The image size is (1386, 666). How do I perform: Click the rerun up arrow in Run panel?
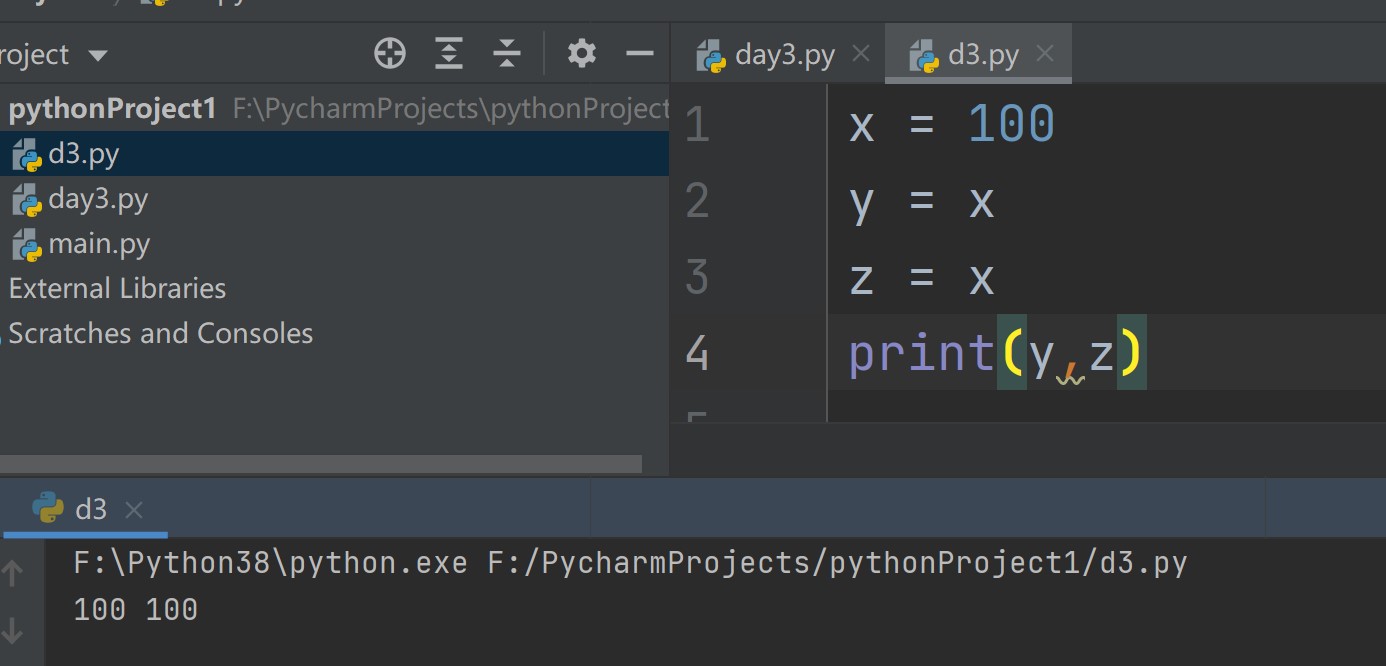[13, 573]
